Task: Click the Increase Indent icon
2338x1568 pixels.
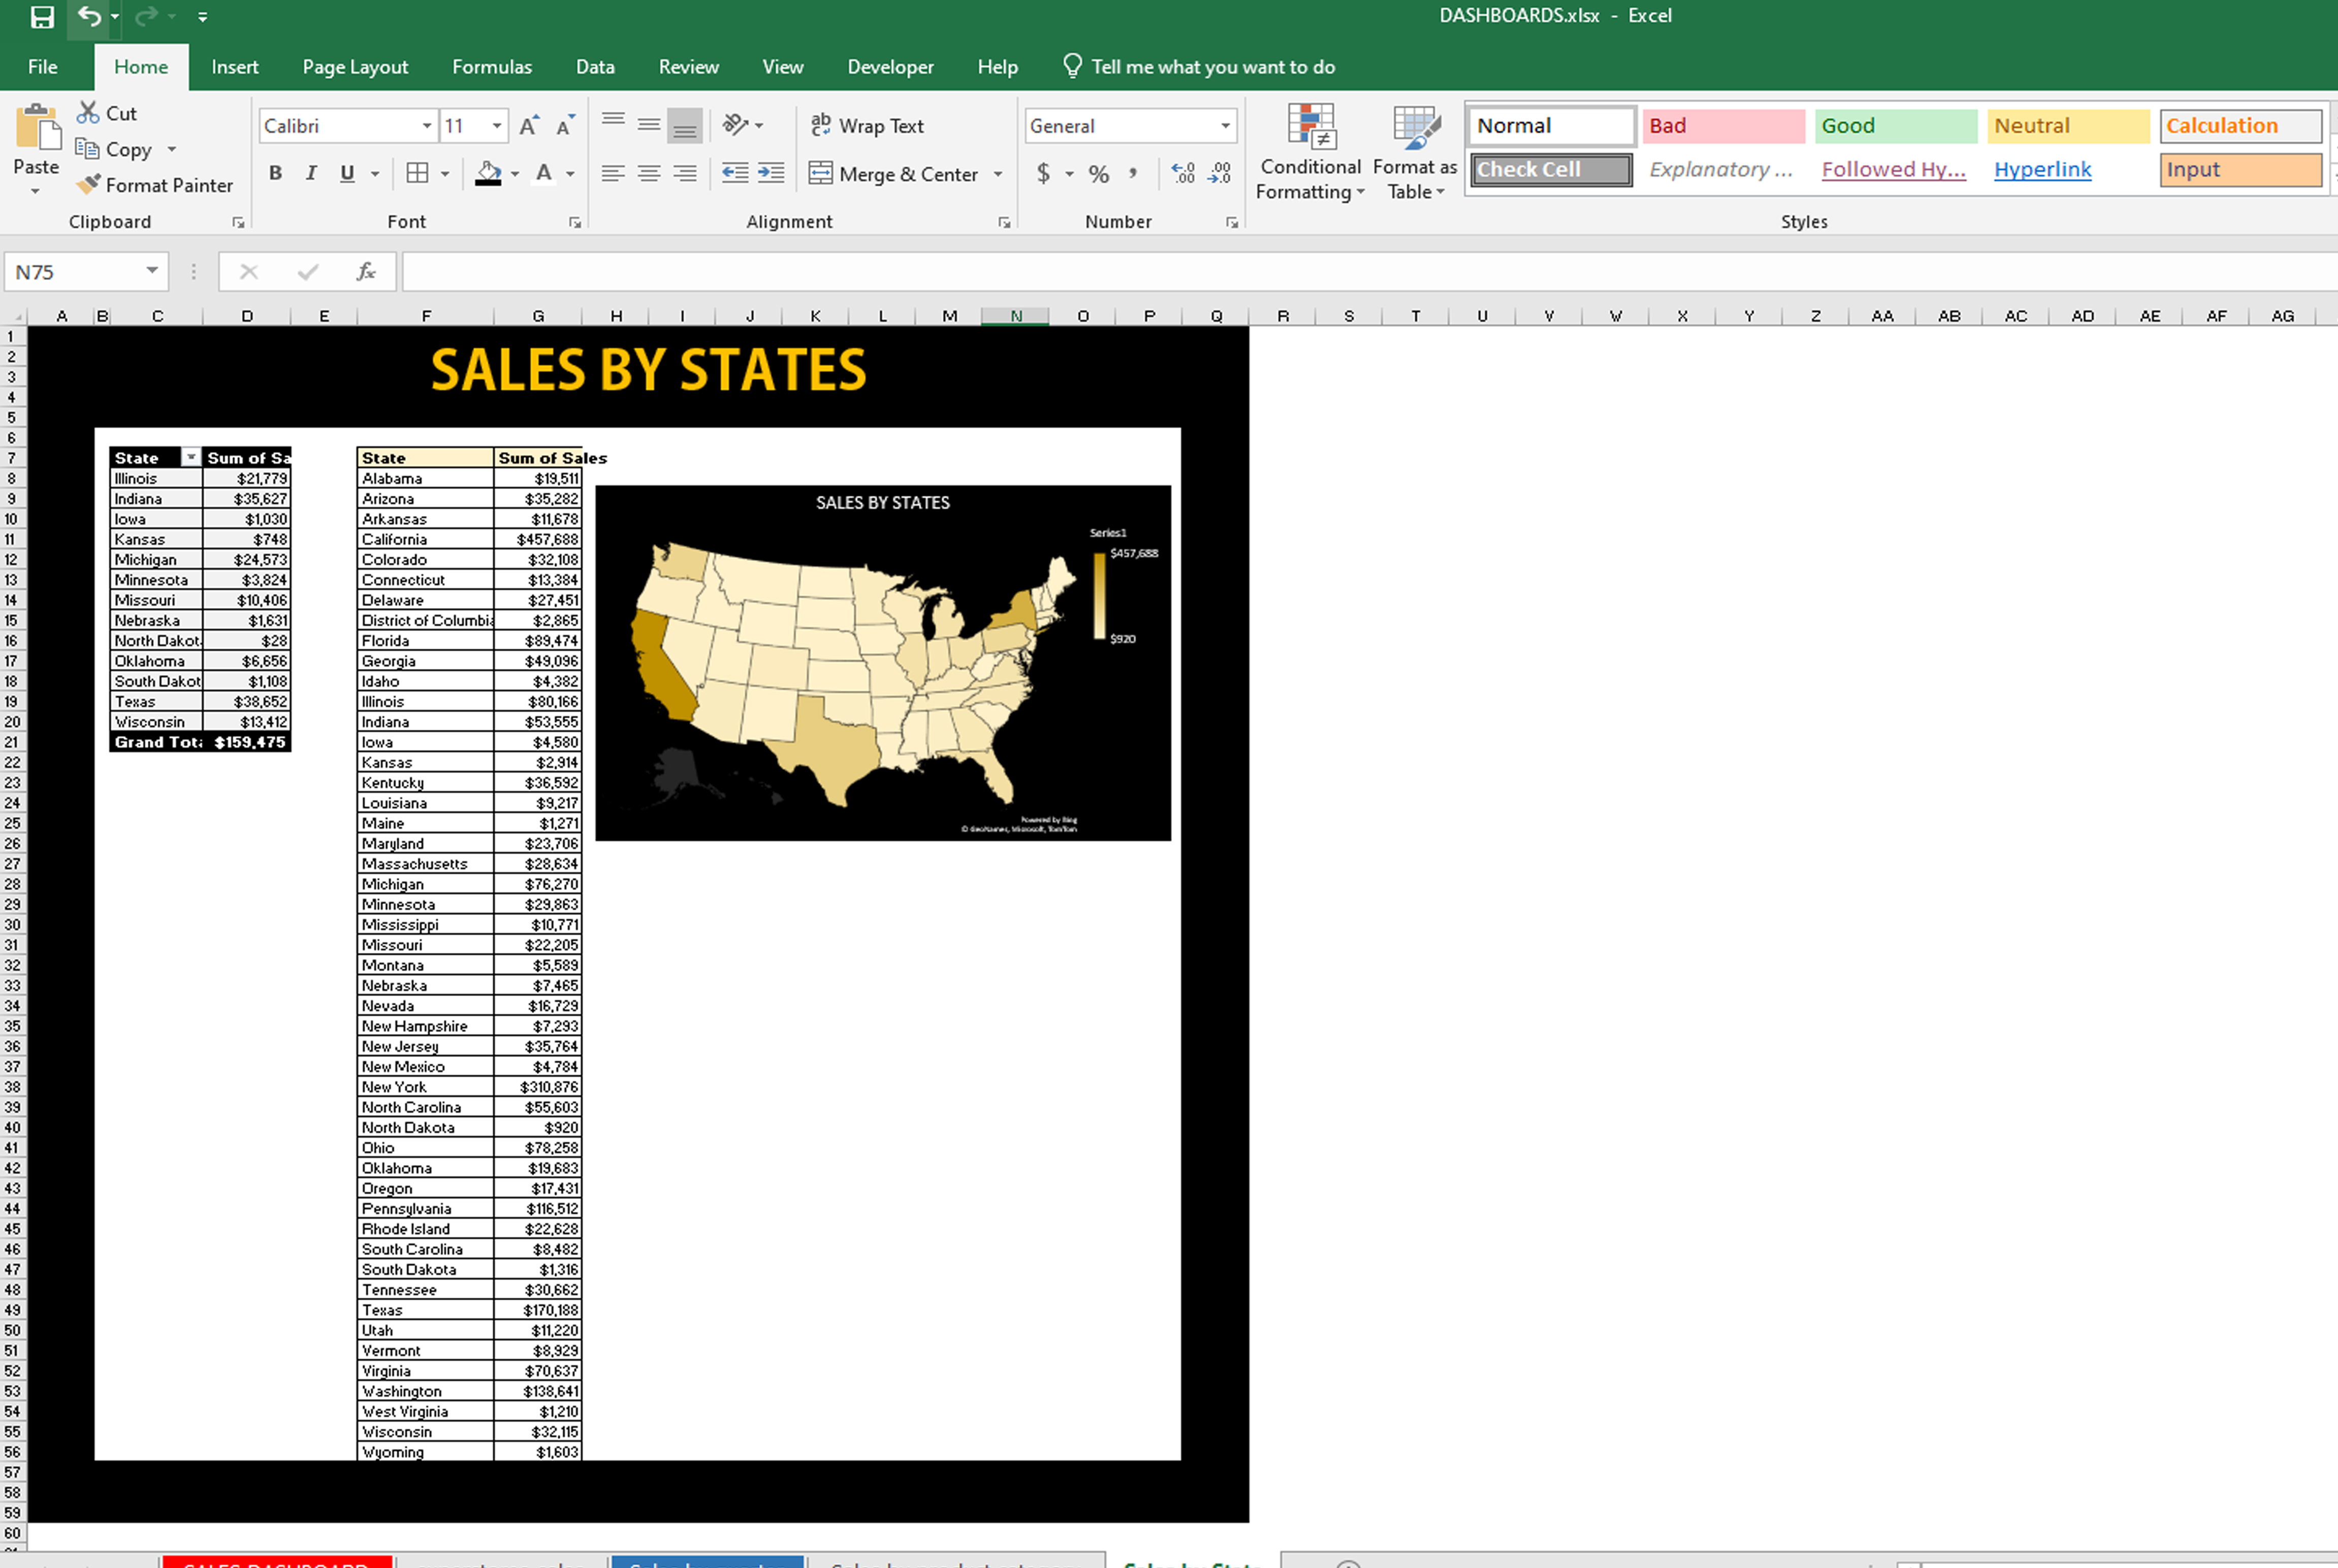Action: 771,173
